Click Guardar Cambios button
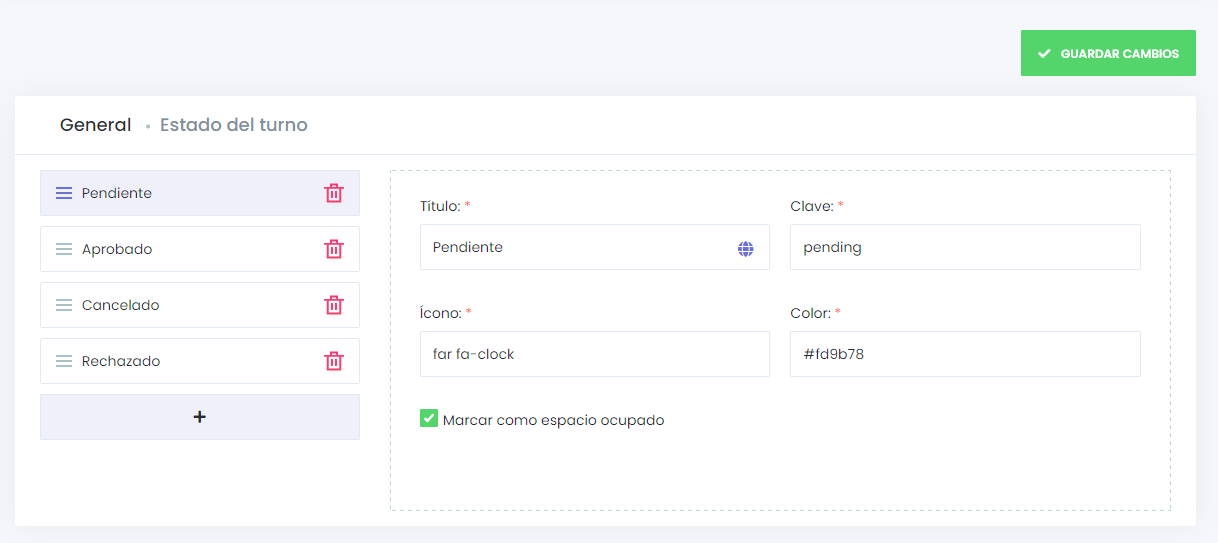The height and width of the screenshot is (543, 1218). point(1108,53)
